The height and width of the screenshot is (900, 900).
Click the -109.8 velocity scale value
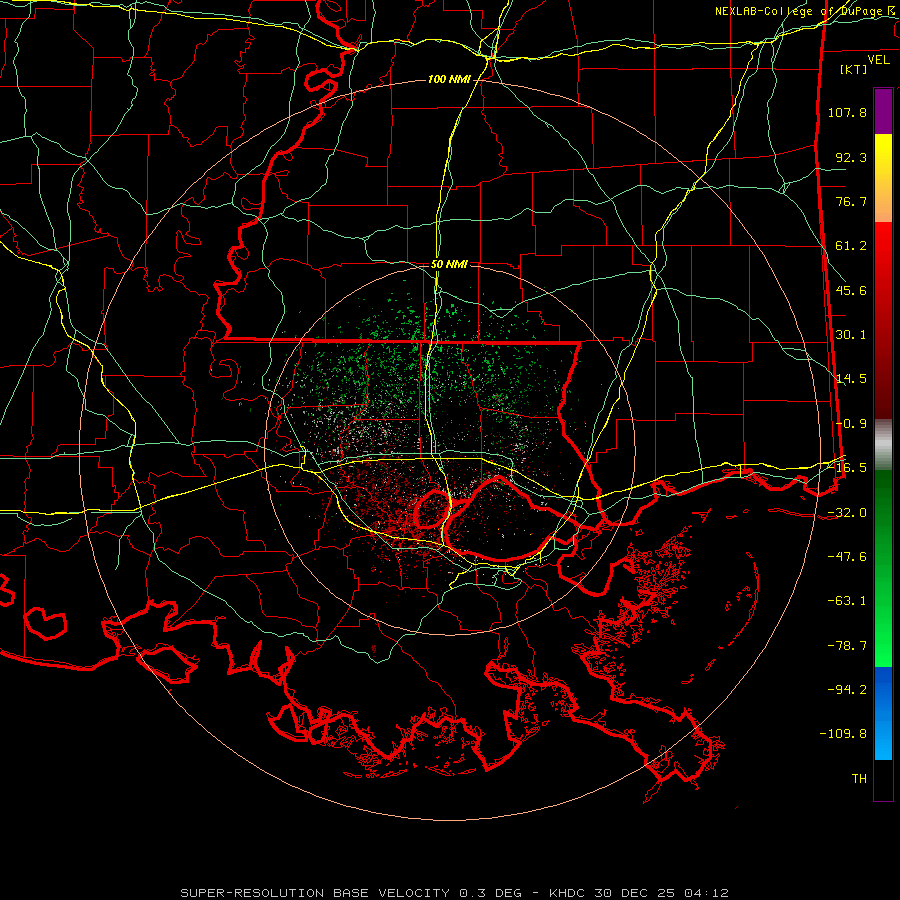(843, 734)
